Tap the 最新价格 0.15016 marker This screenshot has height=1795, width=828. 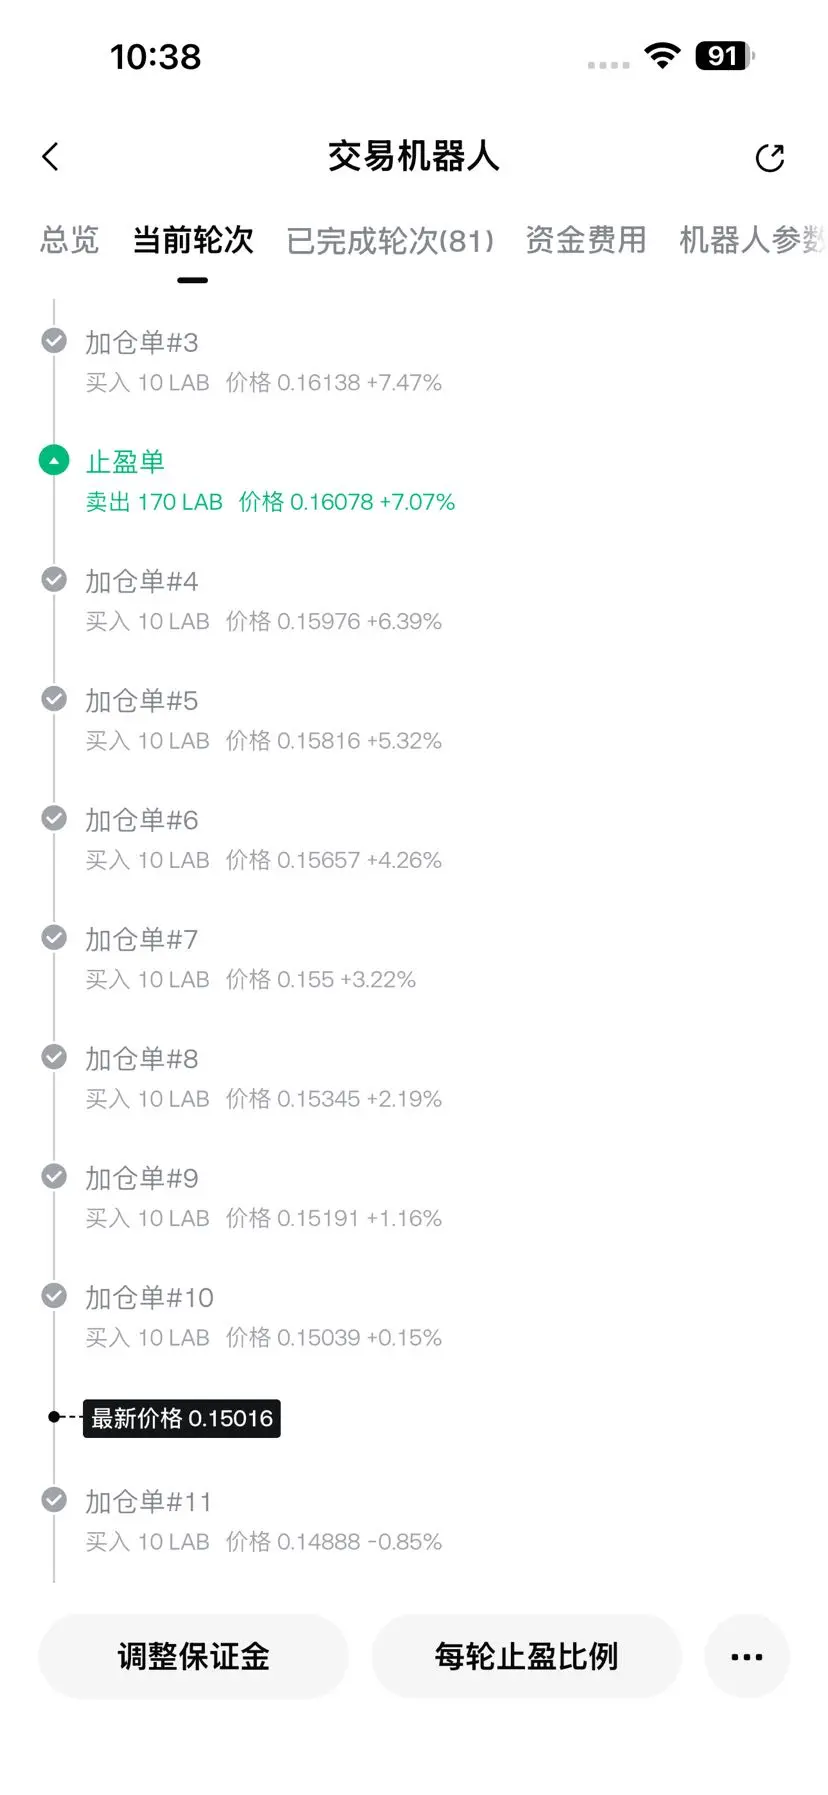(182, 1418)
